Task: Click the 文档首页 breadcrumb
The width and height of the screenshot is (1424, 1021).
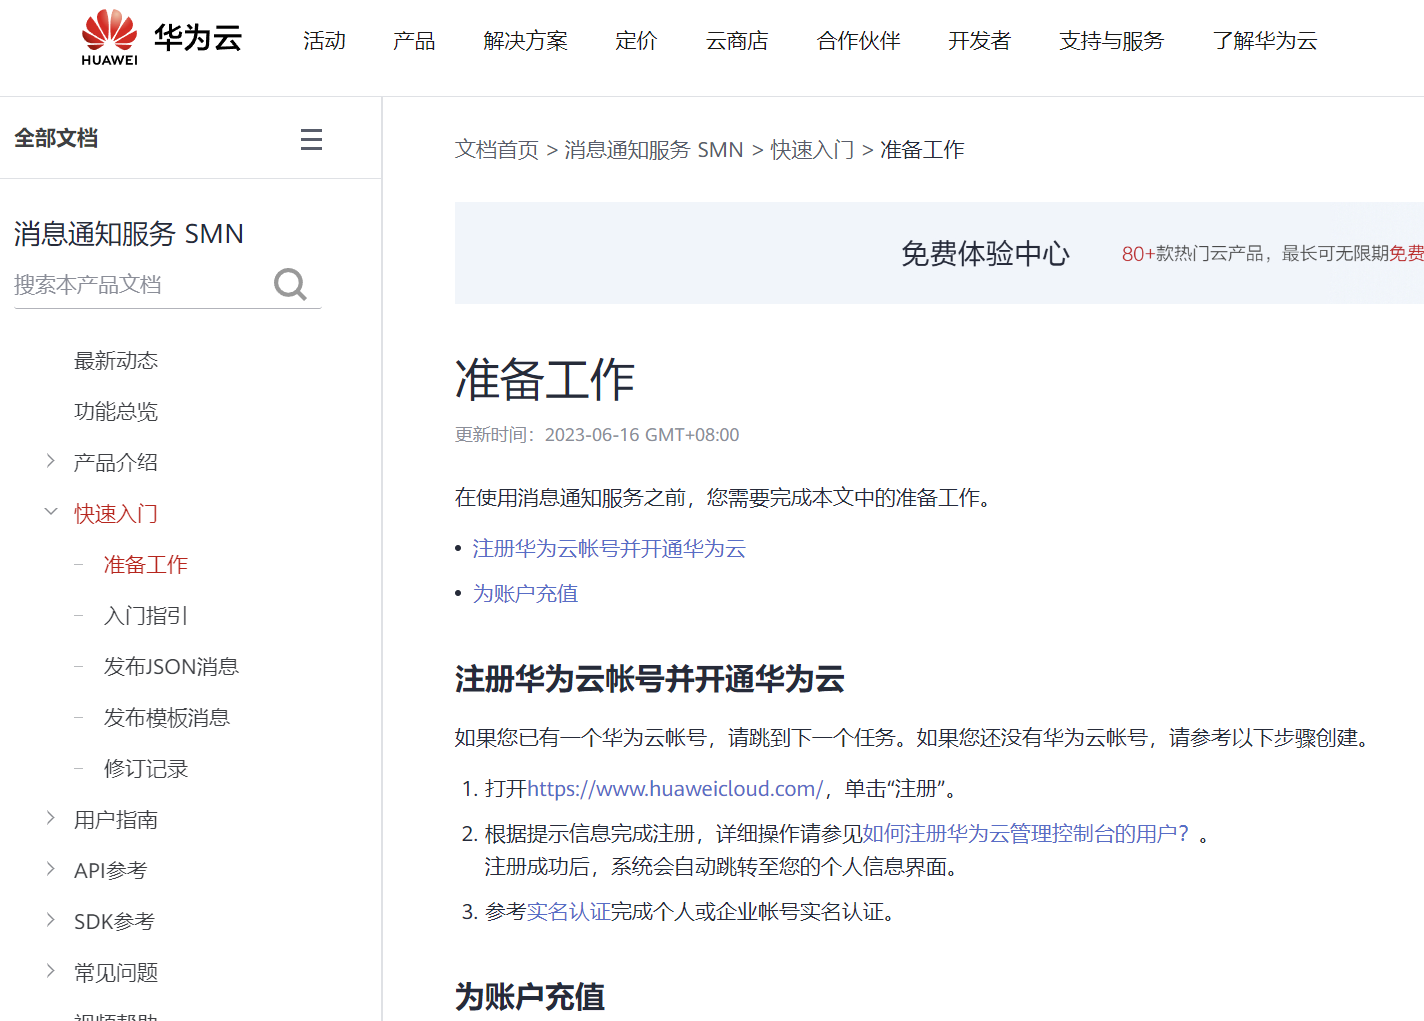Action: (497, 149)
